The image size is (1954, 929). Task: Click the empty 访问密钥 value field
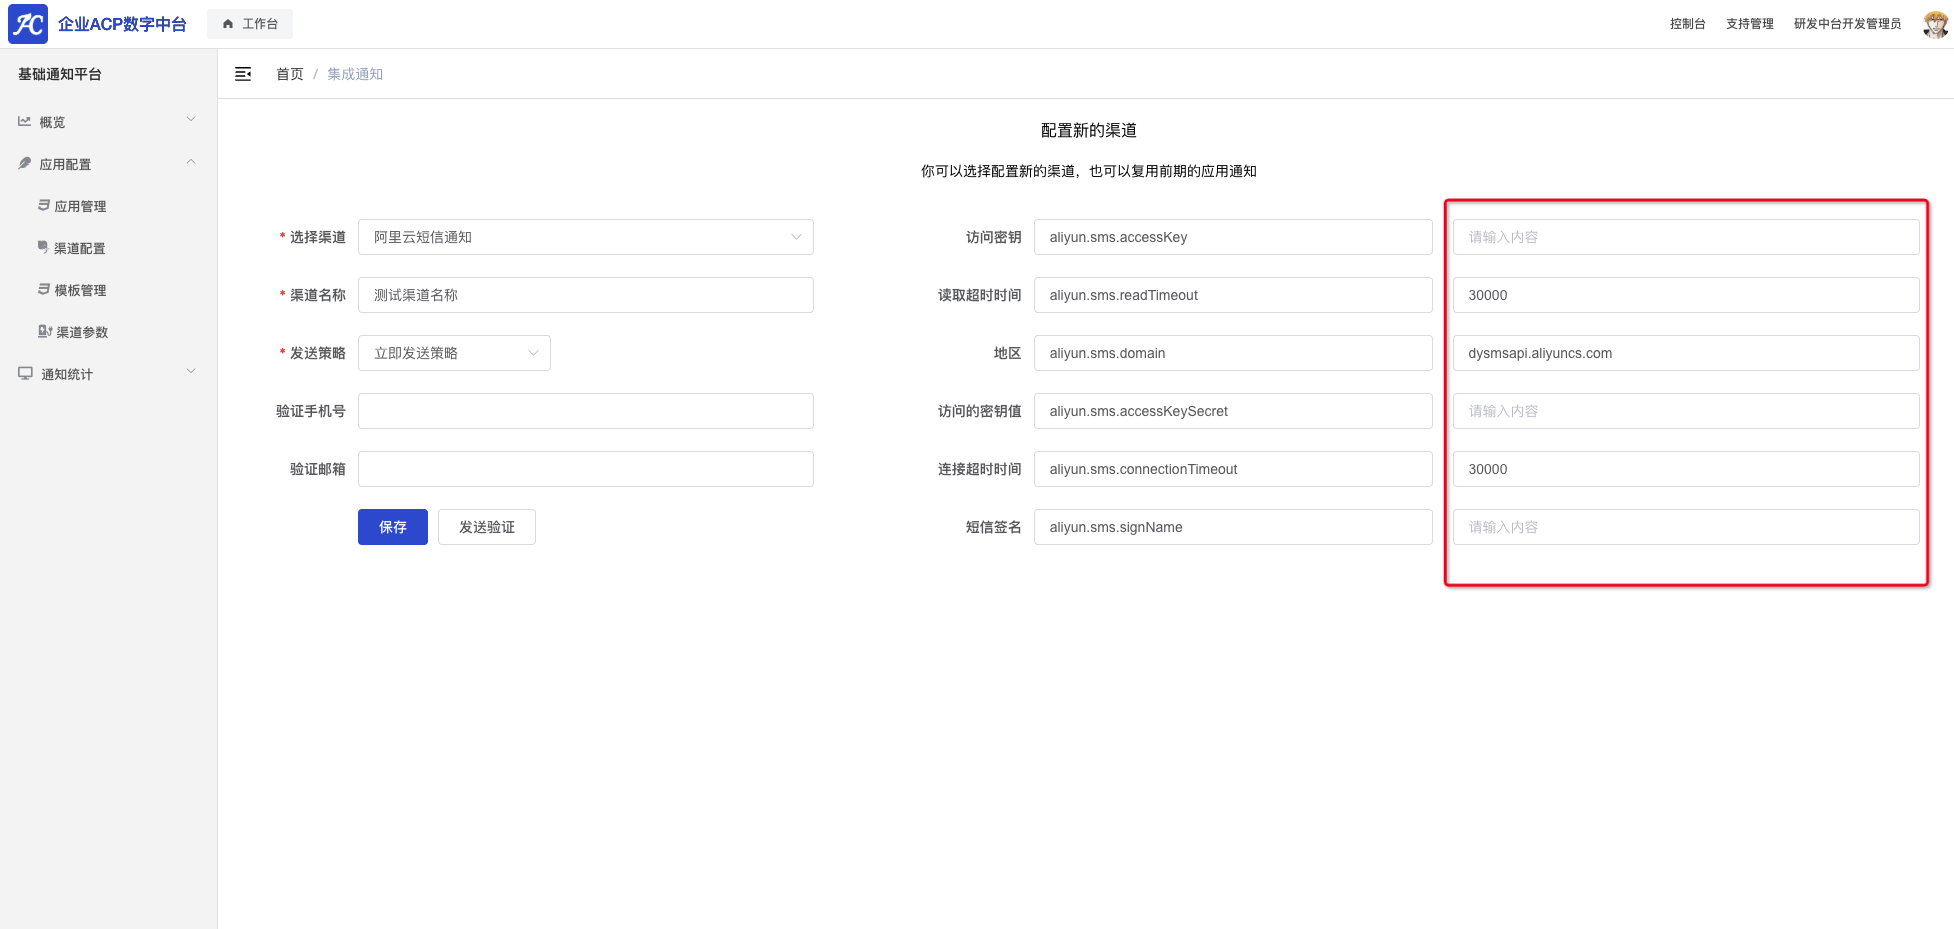coord(1685,237)
